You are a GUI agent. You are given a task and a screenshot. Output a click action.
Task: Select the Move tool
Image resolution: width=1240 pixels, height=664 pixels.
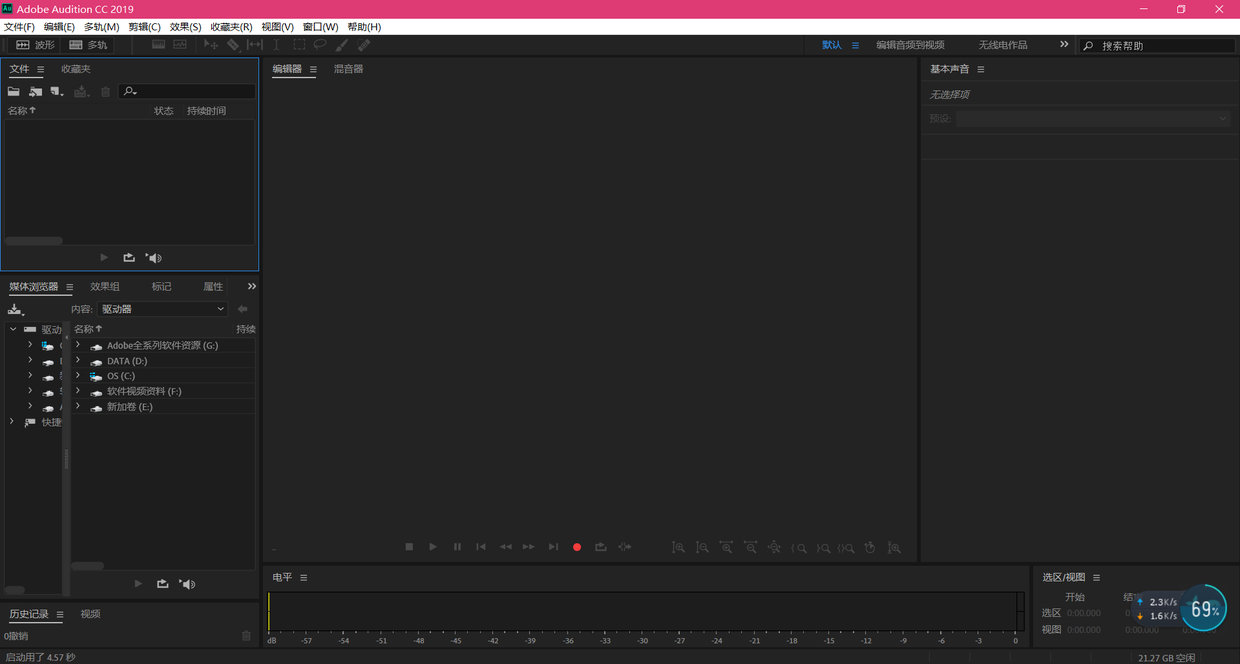coord(211,45)
